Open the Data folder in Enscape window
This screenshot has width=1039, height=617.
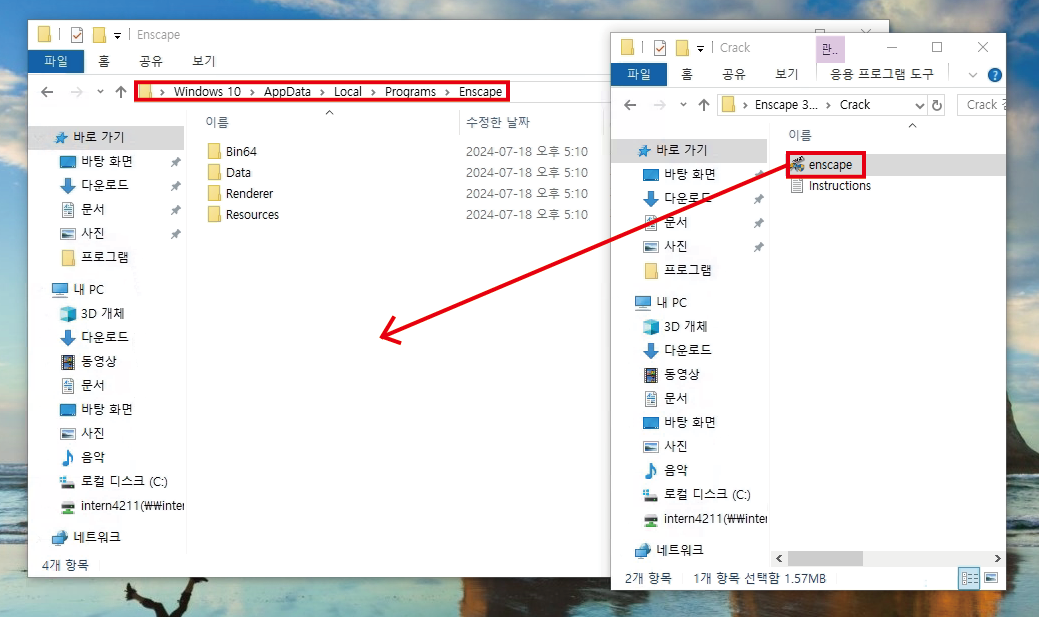point(230,173)
